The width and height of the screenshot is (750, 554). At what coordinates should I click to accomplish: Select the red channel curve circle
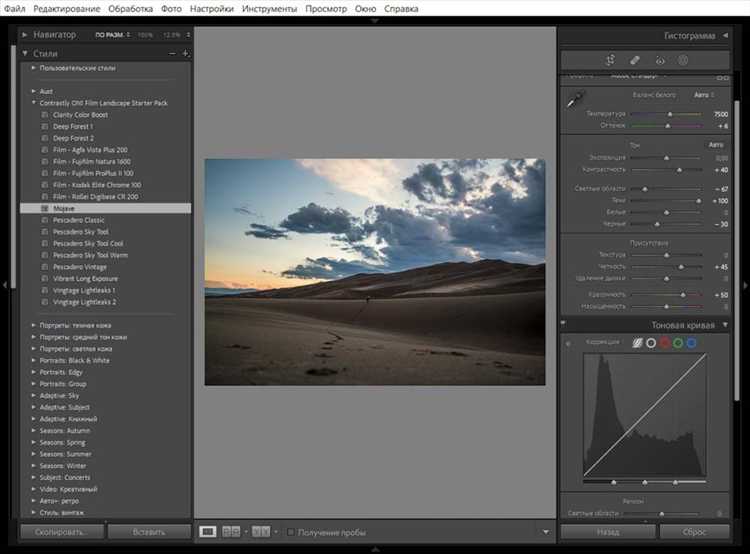664,343
